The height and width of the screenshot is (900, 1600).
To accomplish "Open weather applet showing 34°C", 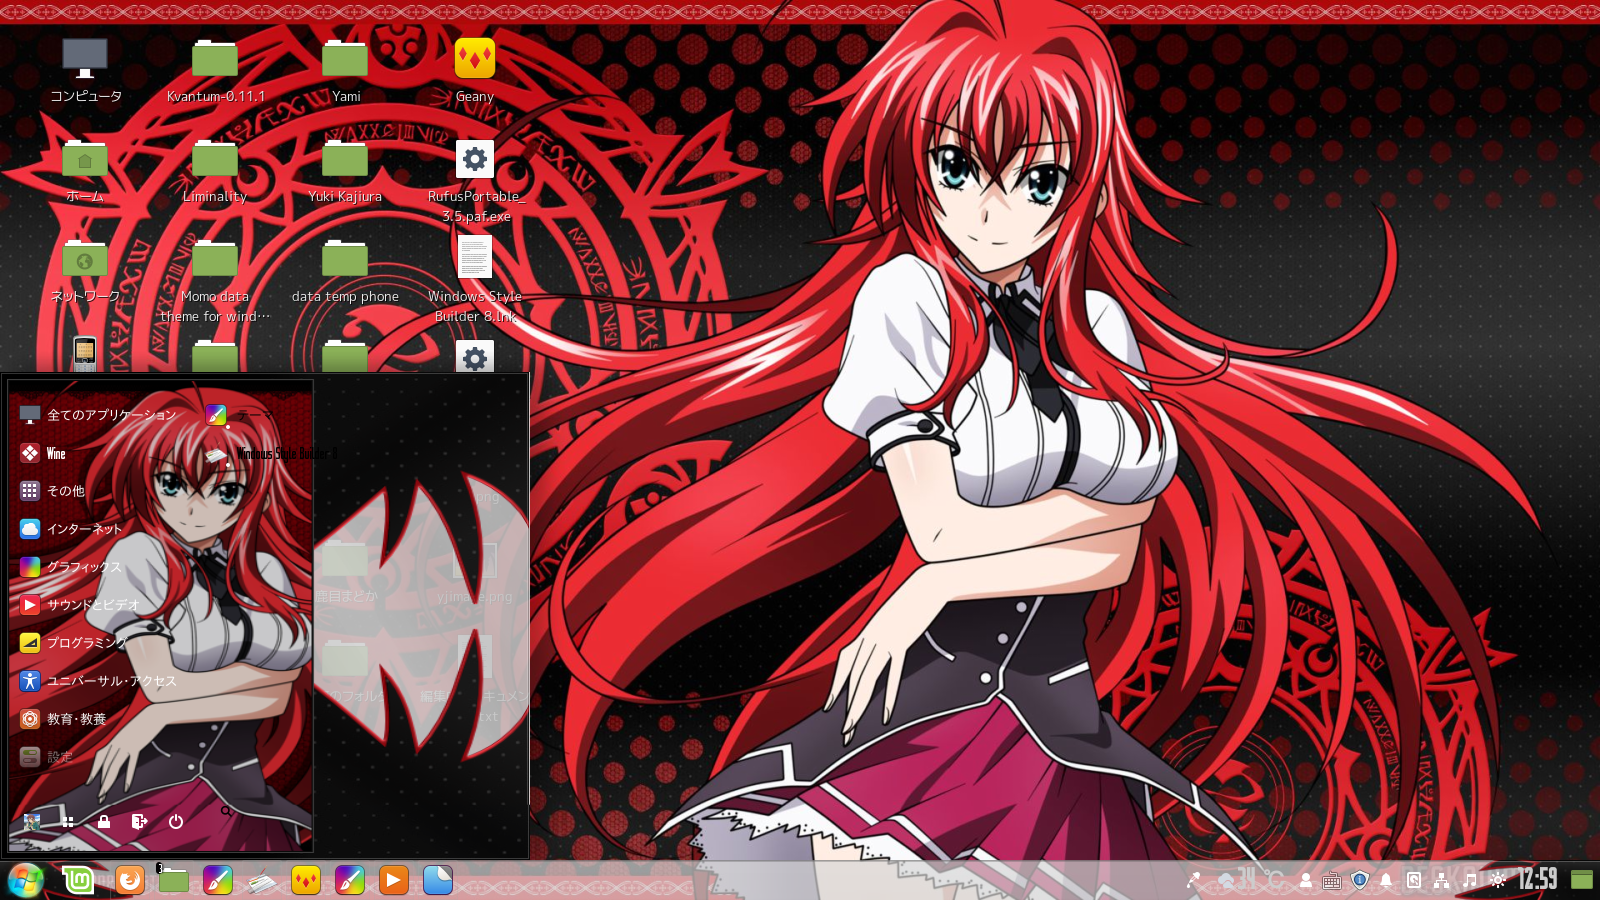I will point(1251,880).
